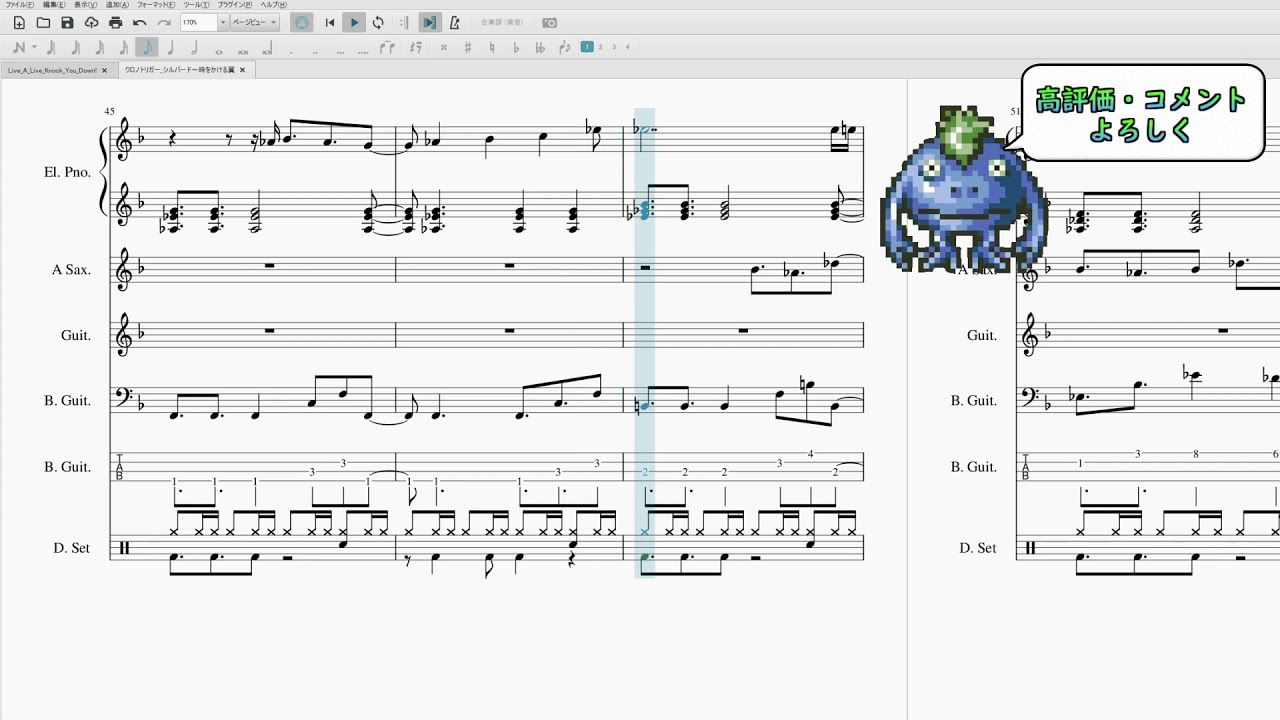Select the highlighted eighth note duration
1280x720 pixels.
tap(147, 47)
